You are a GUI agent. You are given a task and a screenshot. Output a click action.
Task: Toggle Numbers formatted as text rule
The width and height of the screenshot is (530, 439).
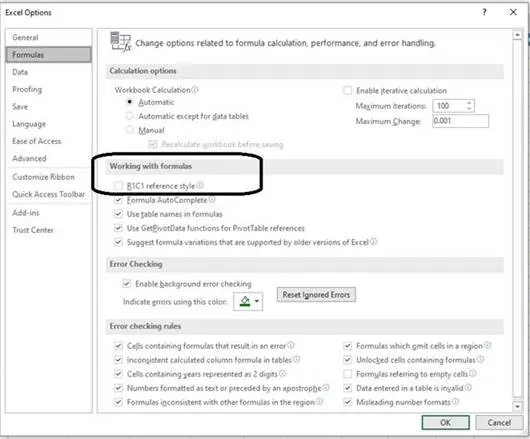coord(118,388)
